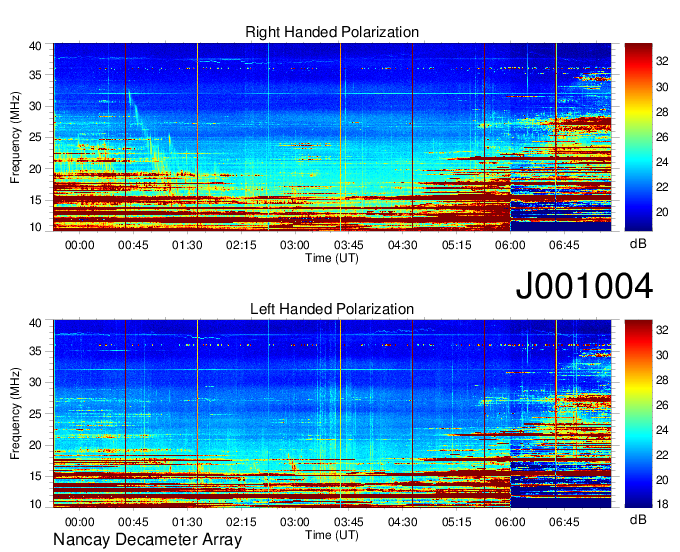Click the 15 MHz frequency tick of the Right Handed plot
Viewport: 680px width, 552px height.
[x=35, y=200]
